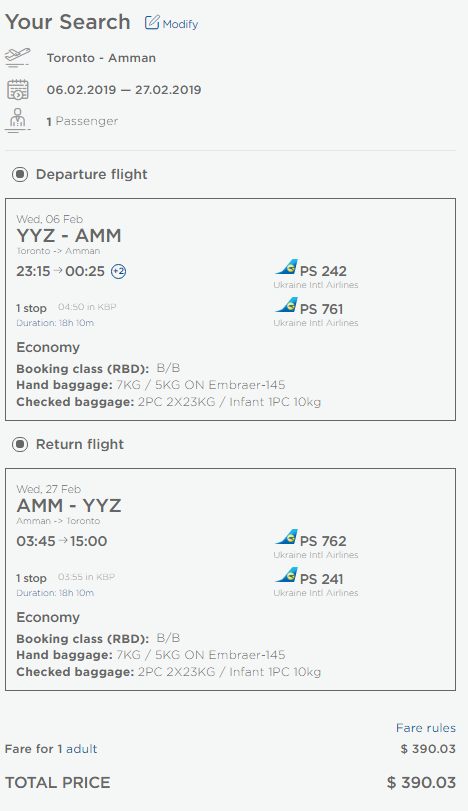Screen dimensions: 468x811
Task: Click the 03:55 in KBP stop detail
Action: 86,577
